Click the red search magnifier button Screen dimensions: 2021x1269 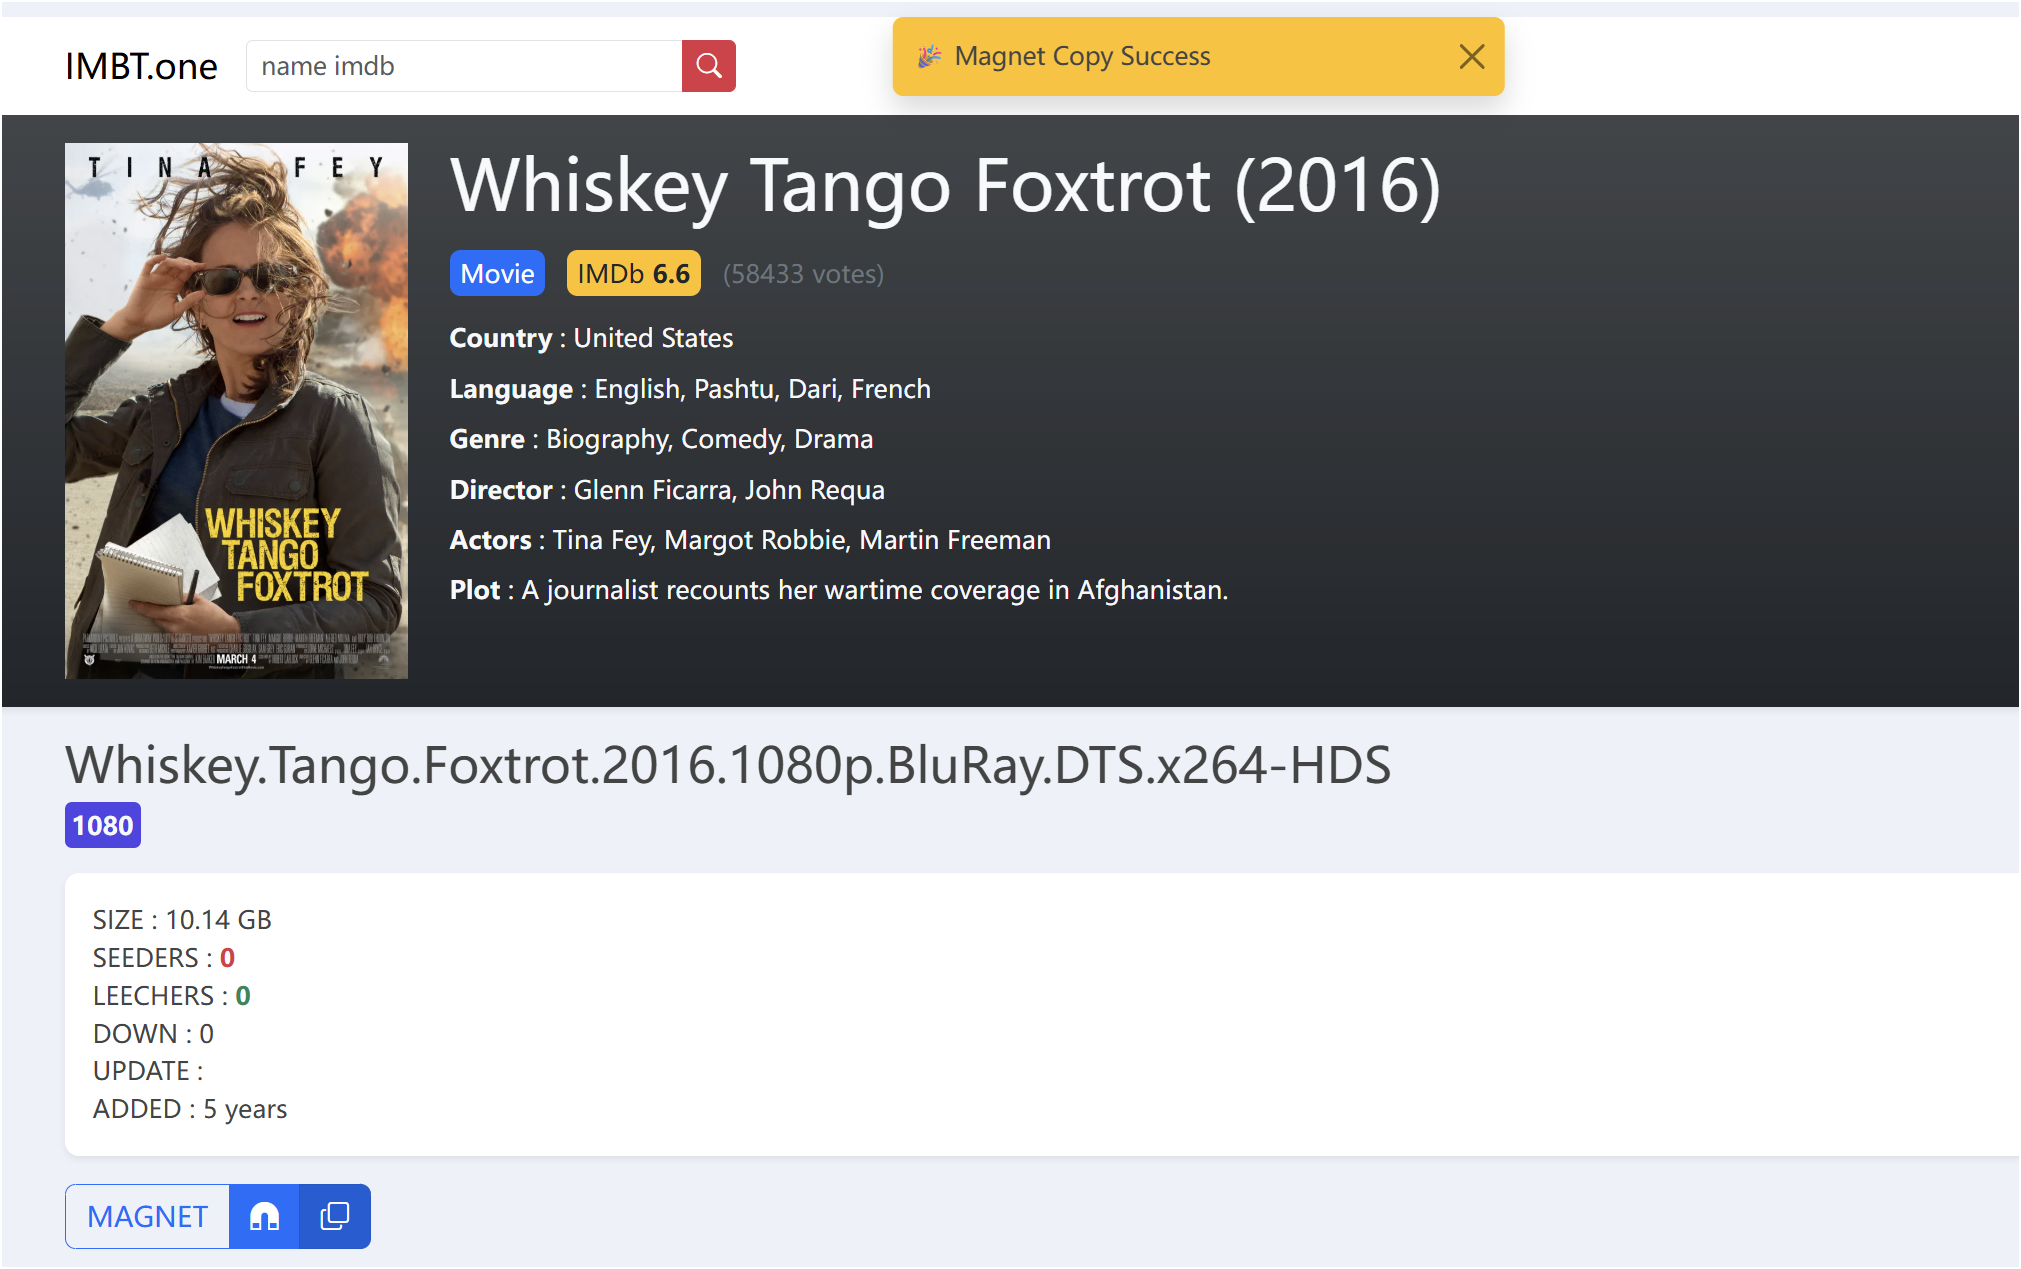(x=708, y=66)
